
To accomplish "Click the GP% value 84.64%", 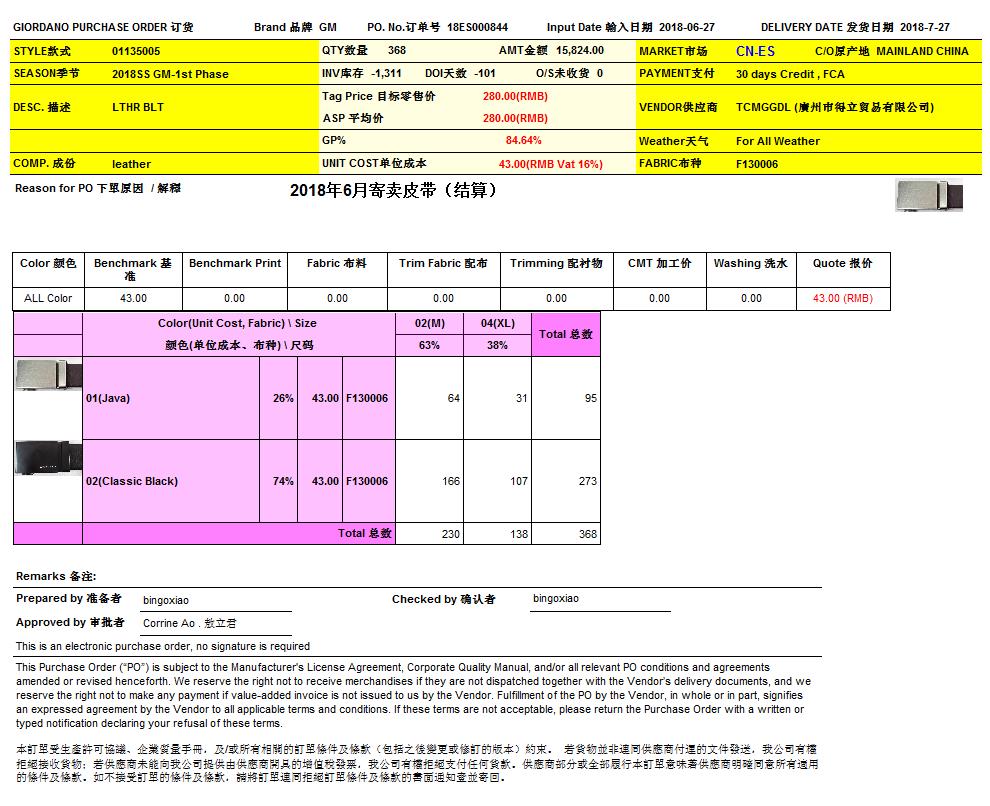I will tap(523, 141).
